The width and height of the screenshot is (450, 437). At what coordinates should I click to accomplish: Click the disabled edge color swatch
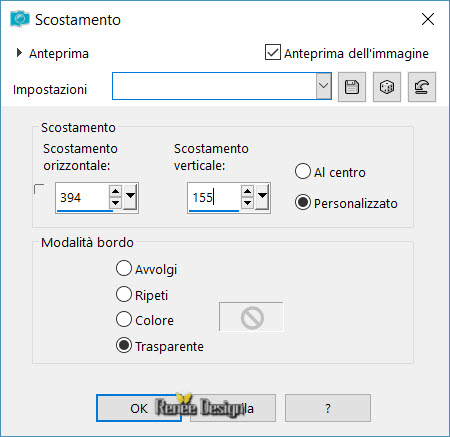[x=251, y=317]
